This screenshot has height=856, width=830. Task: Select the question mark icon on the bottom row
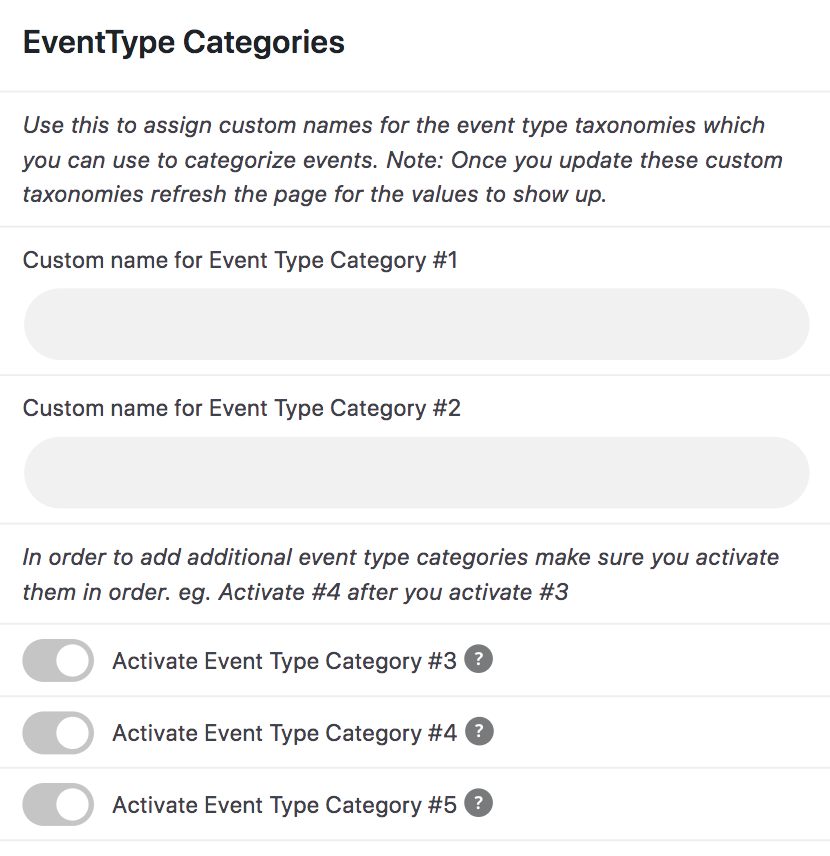pyautogui.click(x=479, y=805)
